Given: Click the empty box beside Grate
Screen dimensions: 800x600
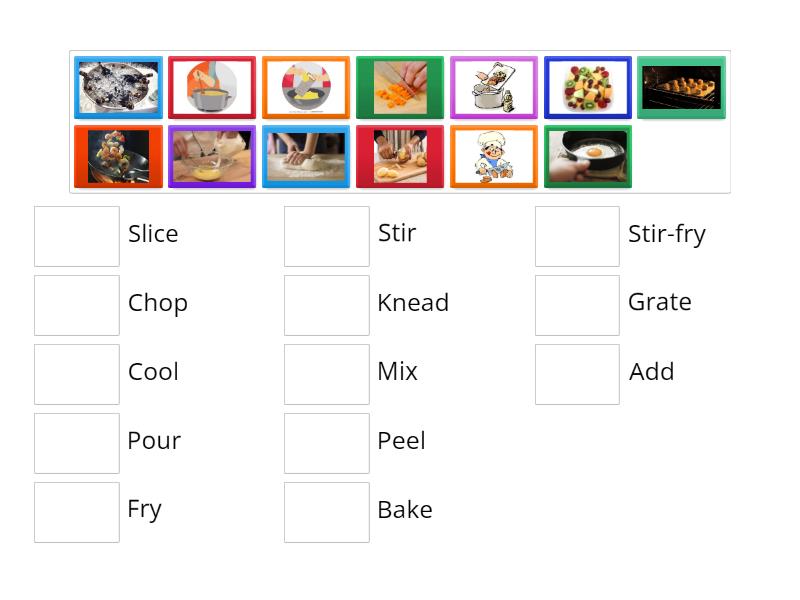Looking at the screenshot, I should click(x=577, y=305).
